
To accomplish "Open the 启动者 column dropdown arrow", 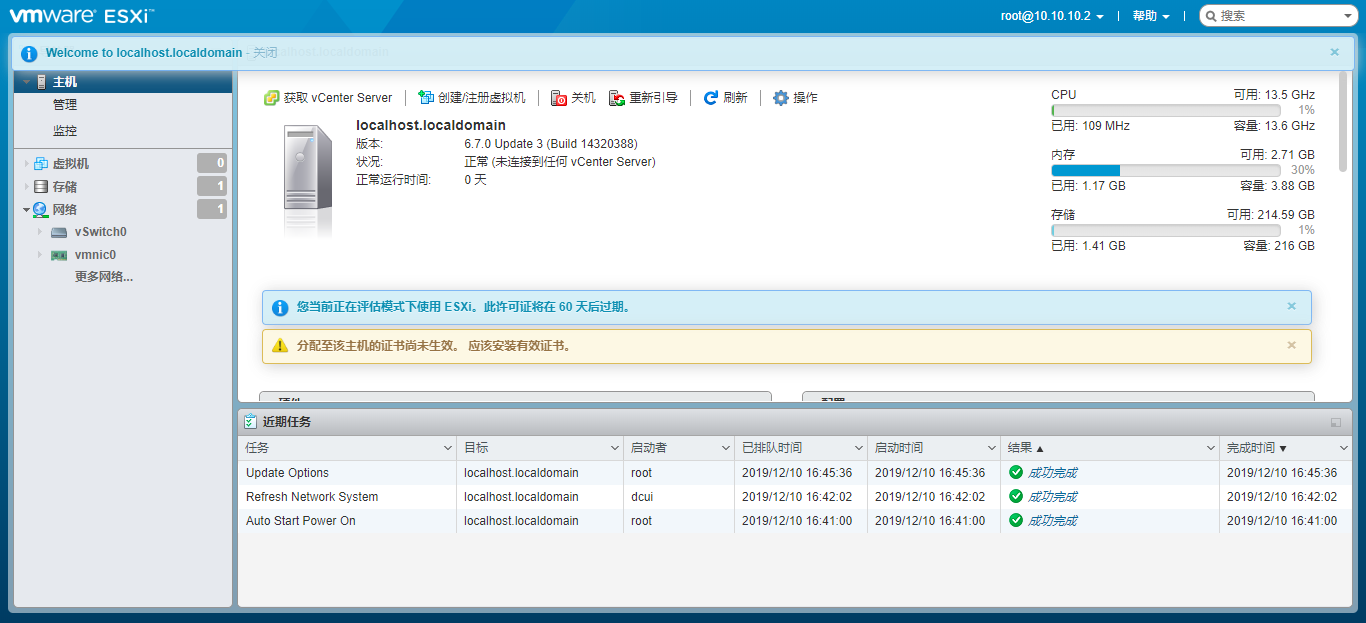I will 725,449.
